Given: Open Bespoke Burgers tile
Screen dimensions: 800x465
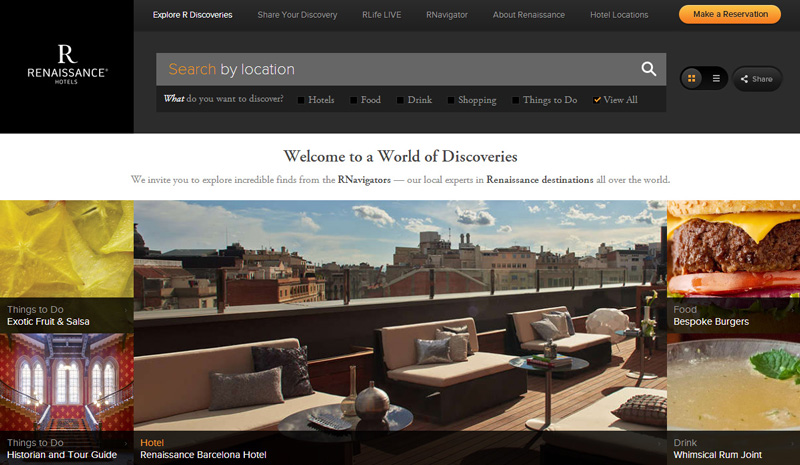Looking at the screenshot, I should (x=734, y=266).
